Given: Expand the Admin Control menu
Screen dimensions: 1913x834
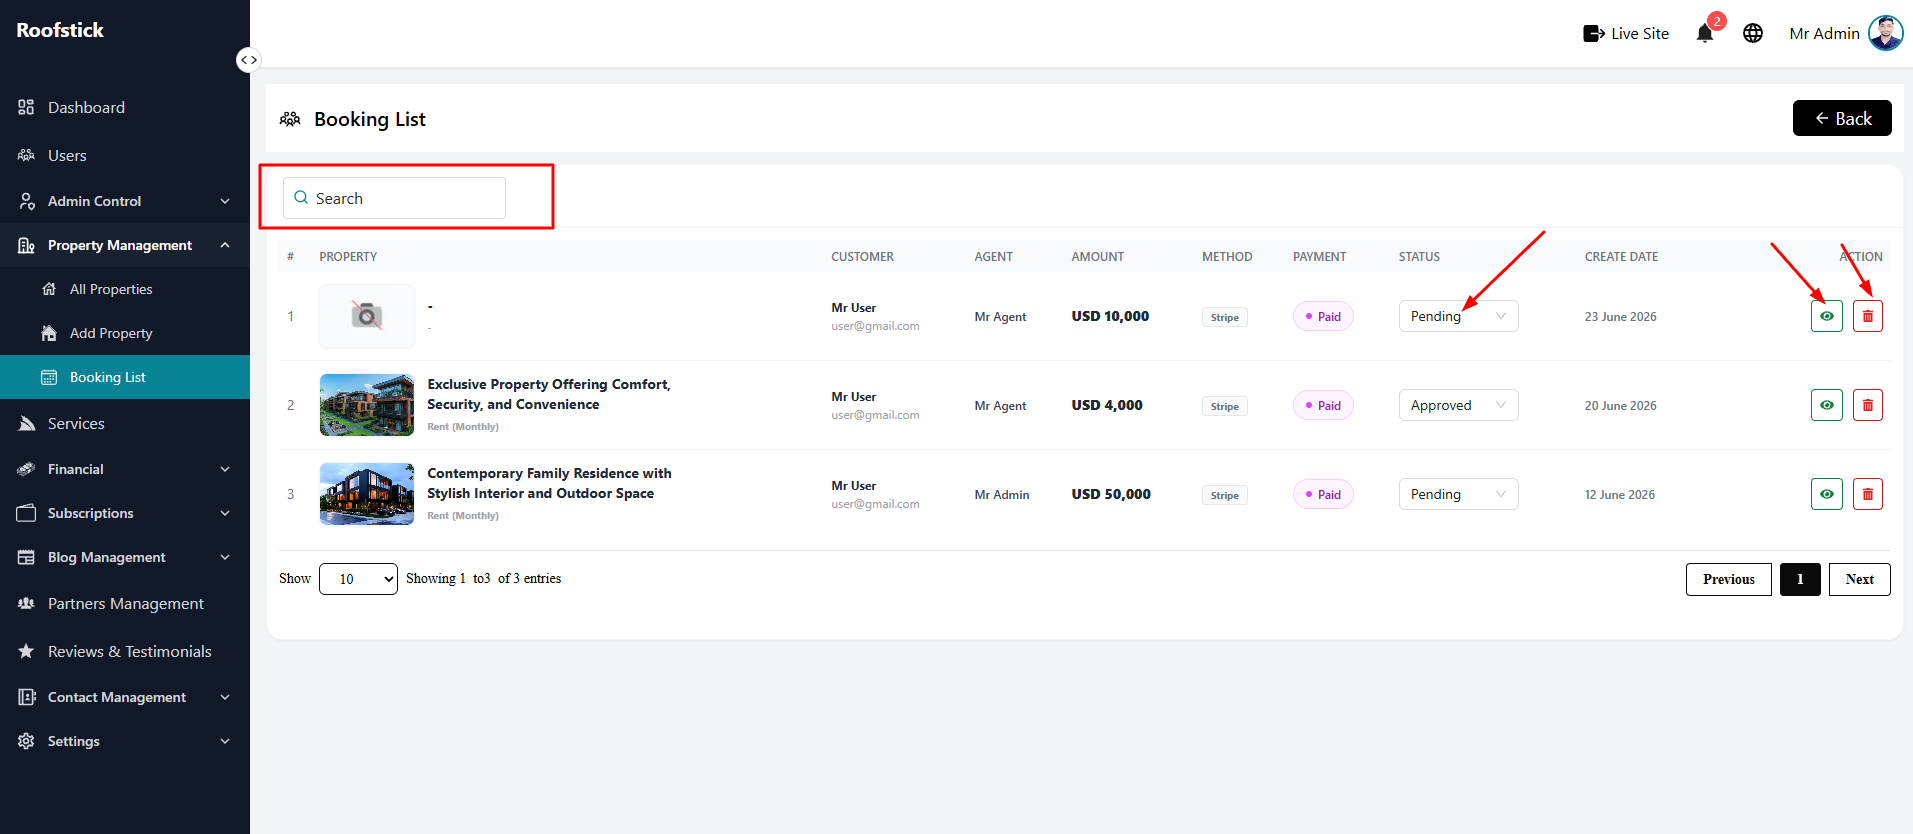Looking at the screenshot, I should coord(125,201).
